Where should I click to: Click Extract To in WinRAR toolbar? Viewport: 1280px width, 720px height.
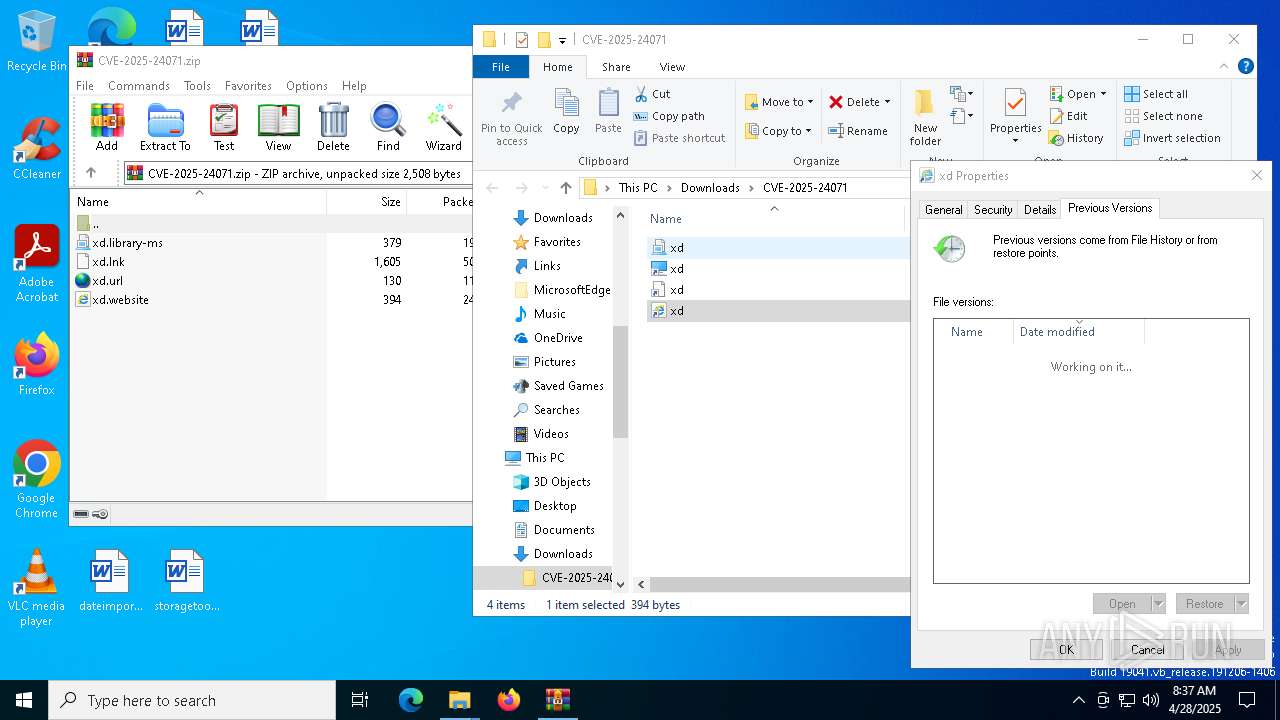tap(165, 127)
